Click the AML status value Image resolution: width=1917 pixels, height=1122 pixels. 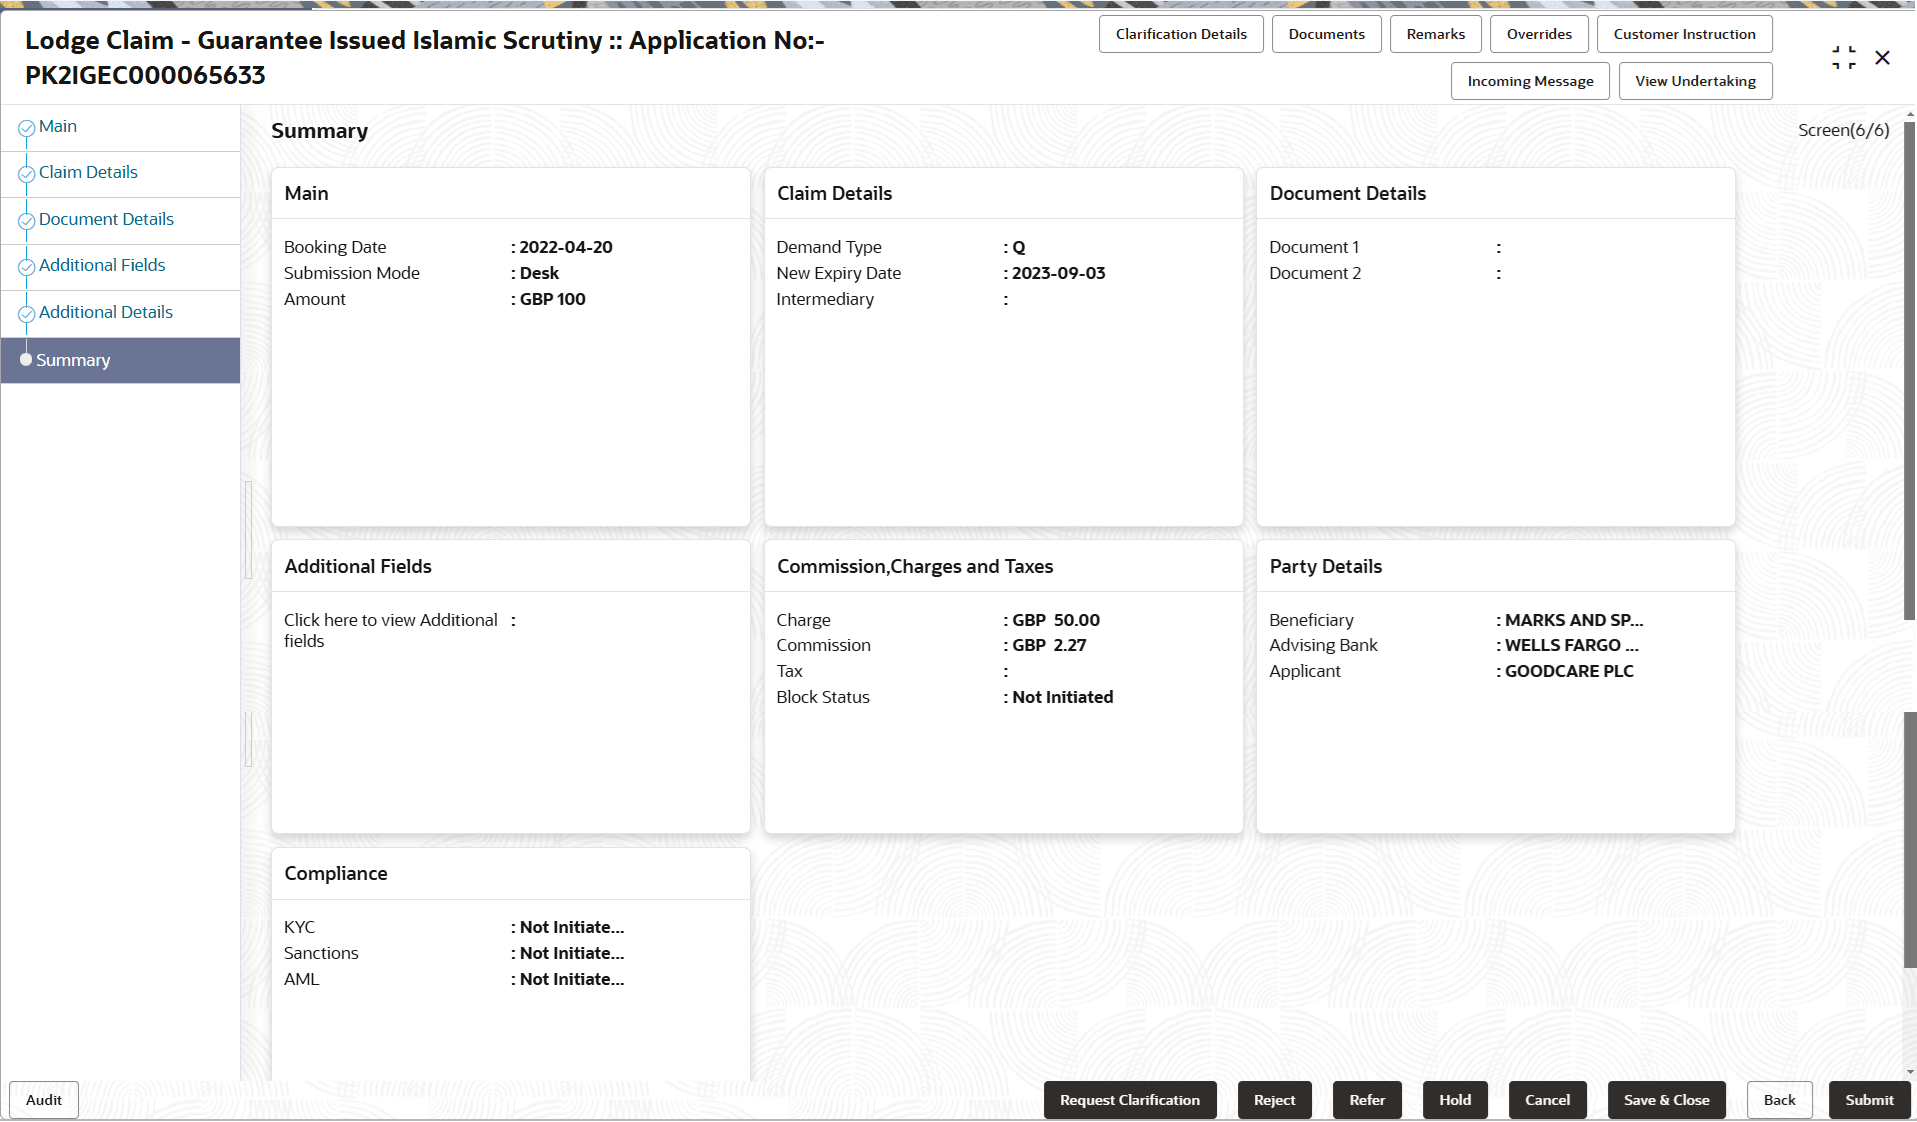[572, 979]
